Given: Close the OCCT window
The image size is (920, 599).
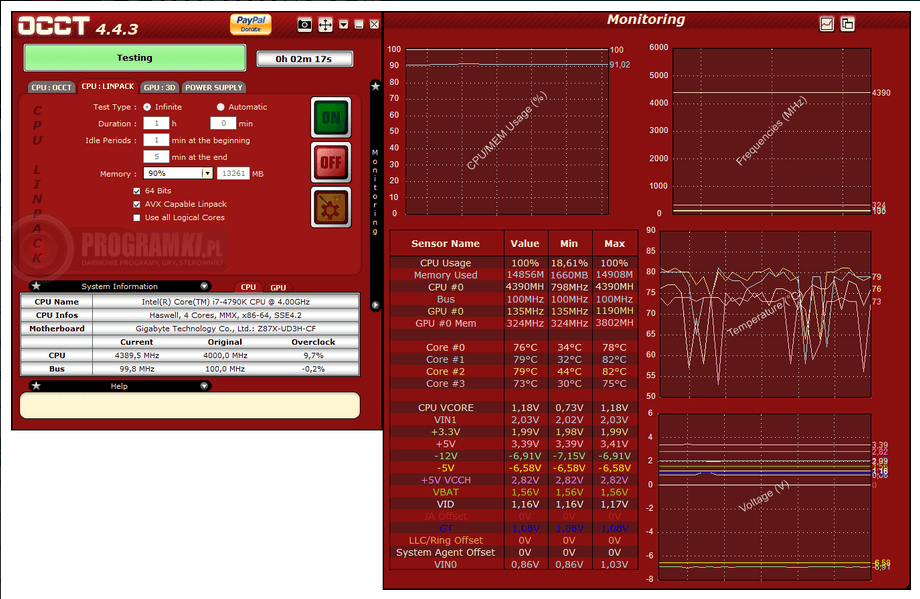Looking at the screenshot, I should pos(374,25).
